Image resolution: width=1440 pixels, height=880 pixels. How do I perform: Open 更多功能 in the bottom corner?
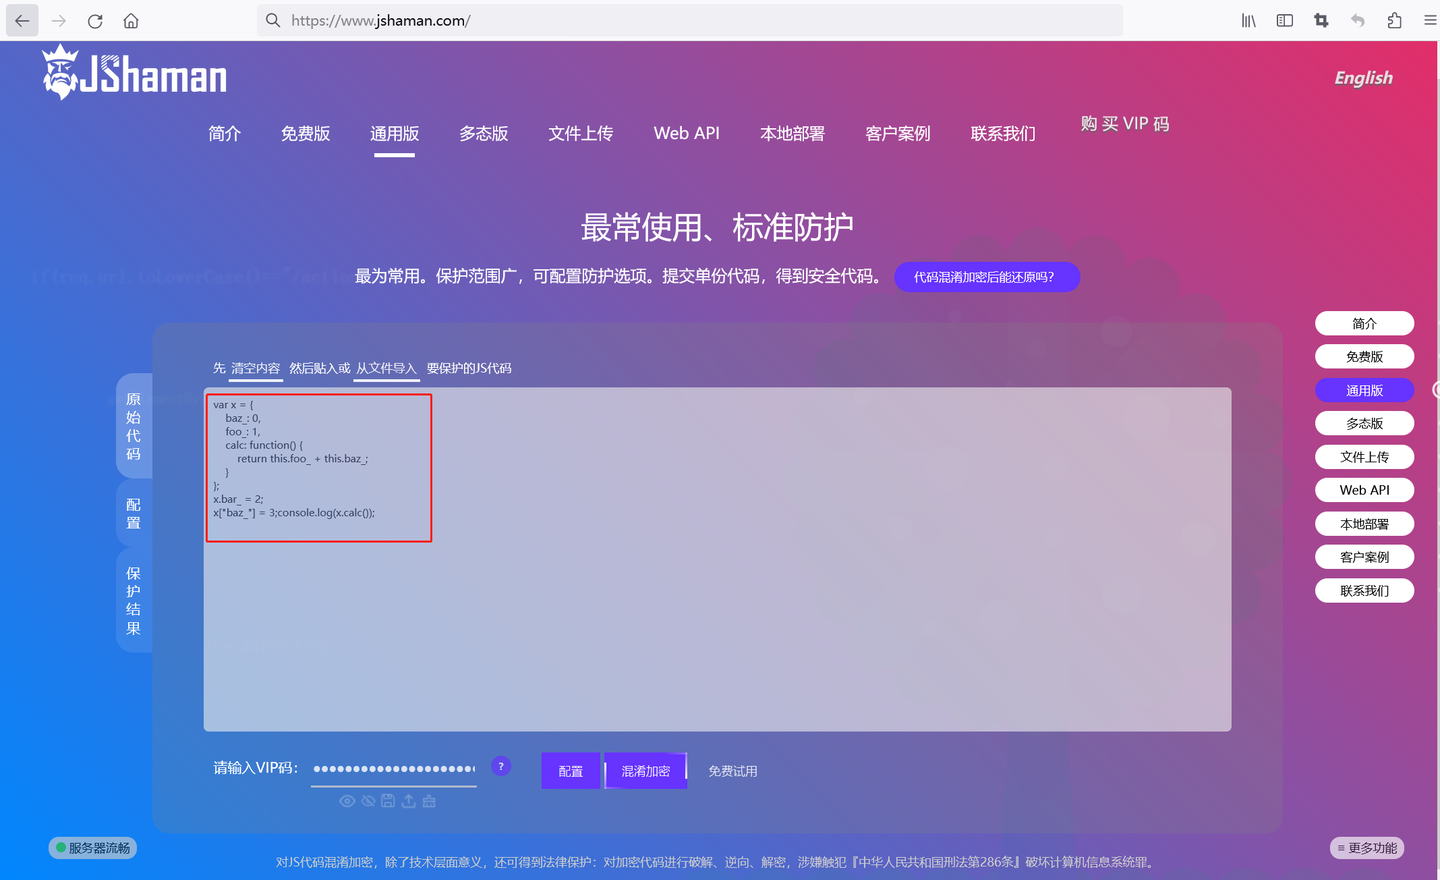[x=1366, y=847]
